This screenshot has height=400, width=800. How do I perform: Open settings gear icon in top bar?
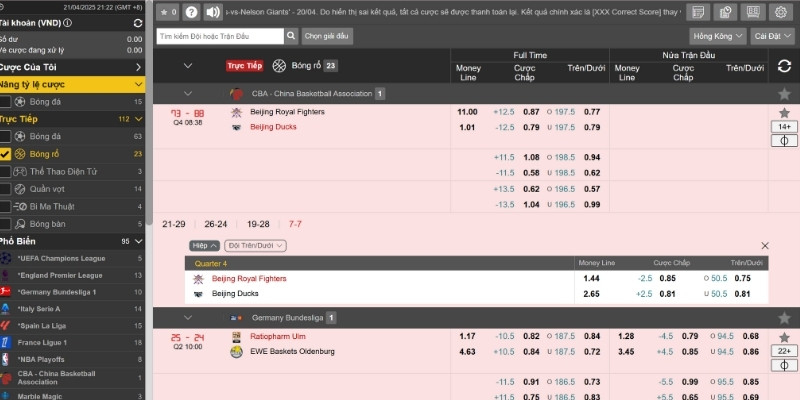[x=781, y=12]
